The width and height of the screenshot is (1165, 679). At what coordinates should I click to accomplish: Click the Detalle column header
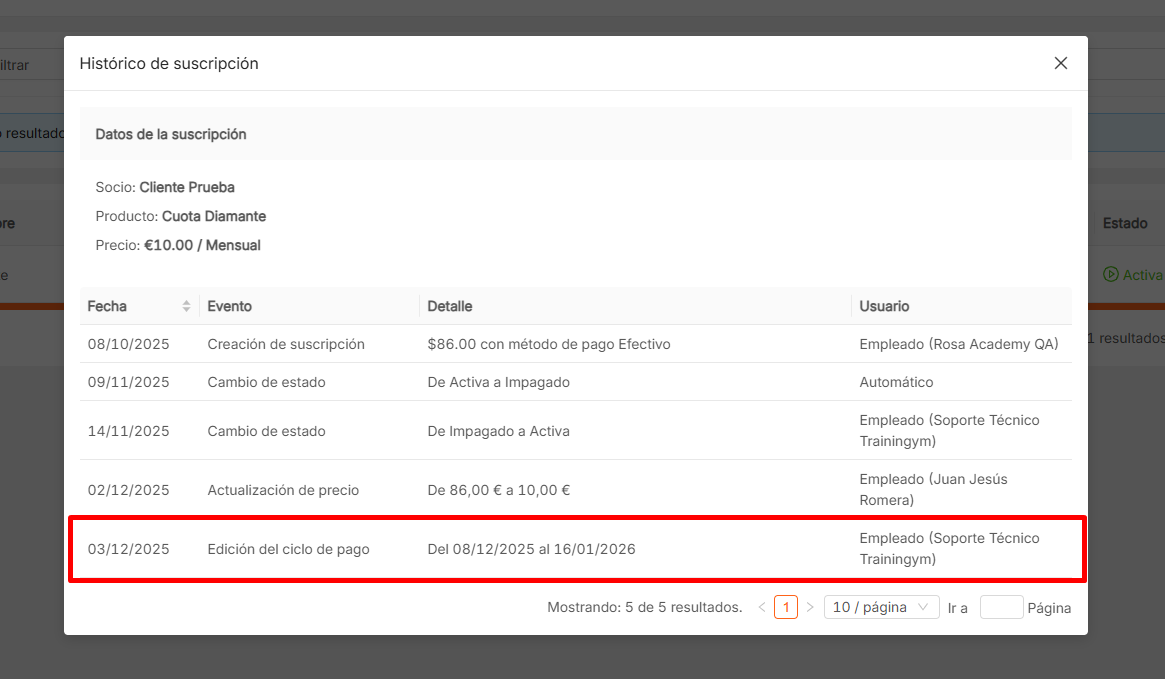click(450, 306)
